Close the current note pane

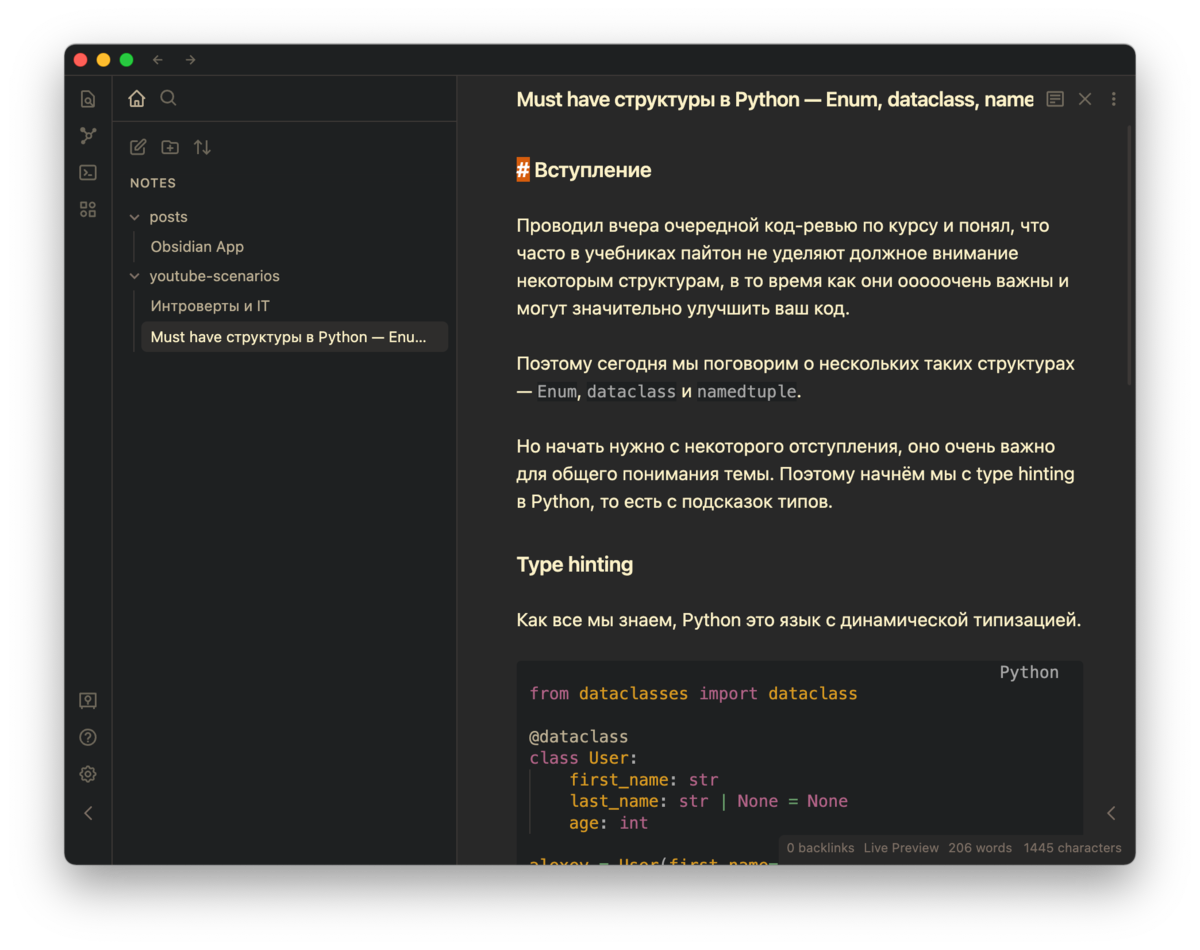coord(1085,99)
